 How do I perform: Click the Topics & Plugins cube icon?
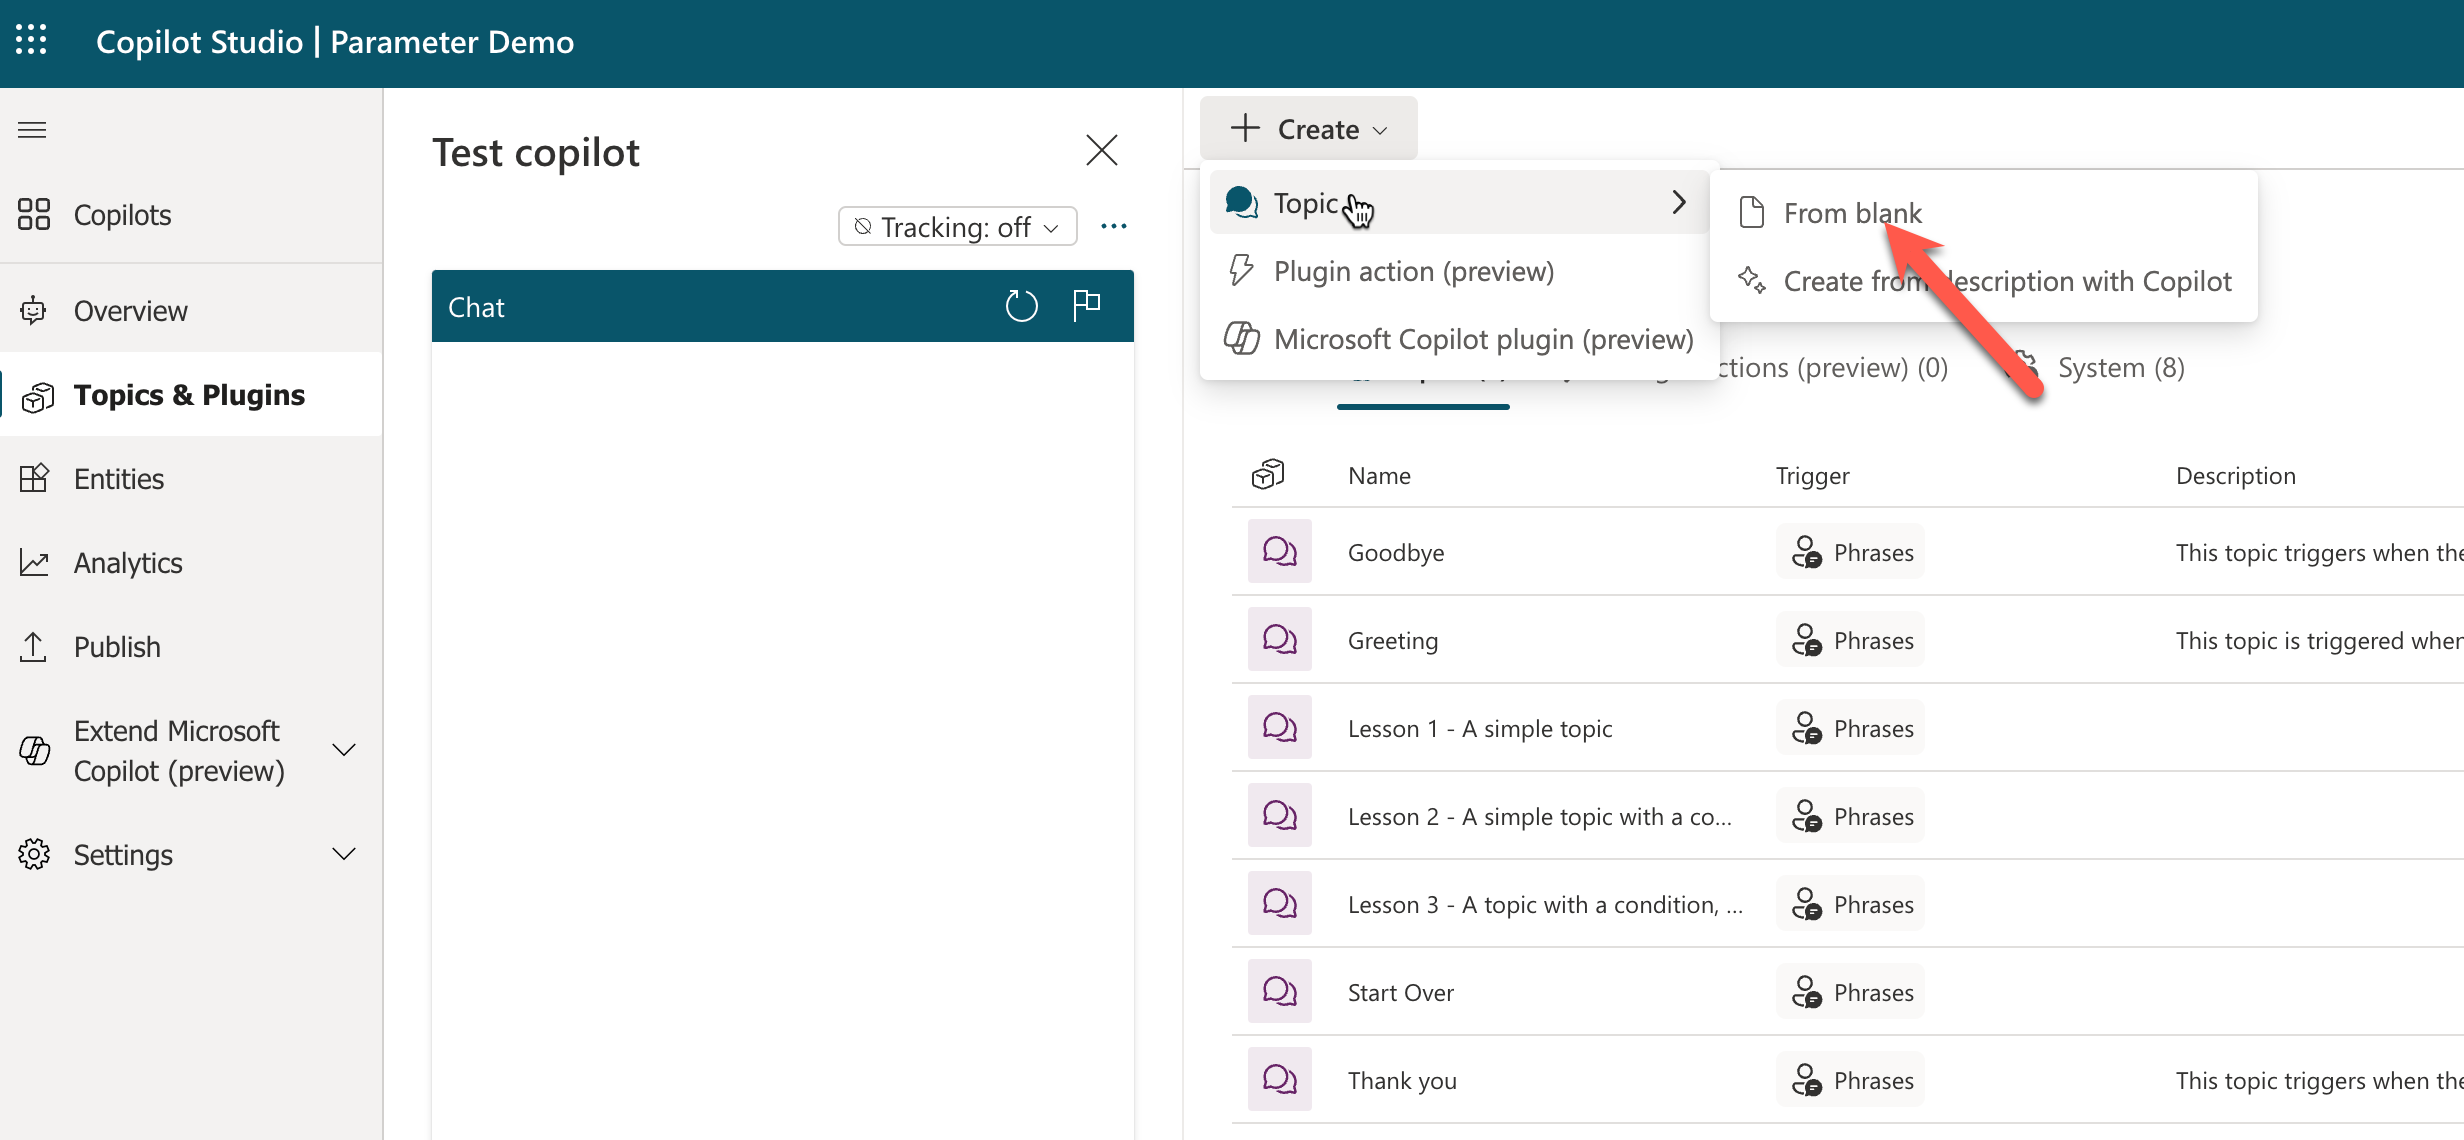pyautogui.click(x=37, y=396)
